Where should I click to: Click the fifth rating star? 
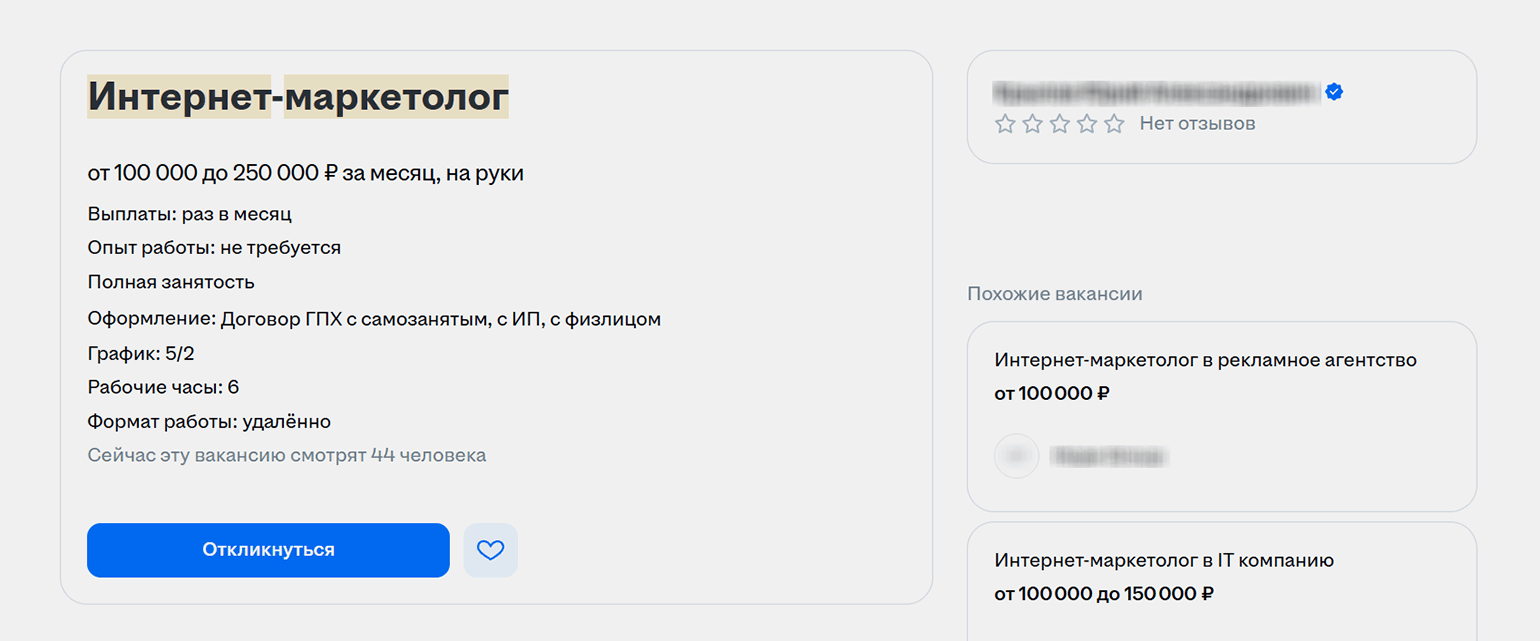[x=1114, y=124]
